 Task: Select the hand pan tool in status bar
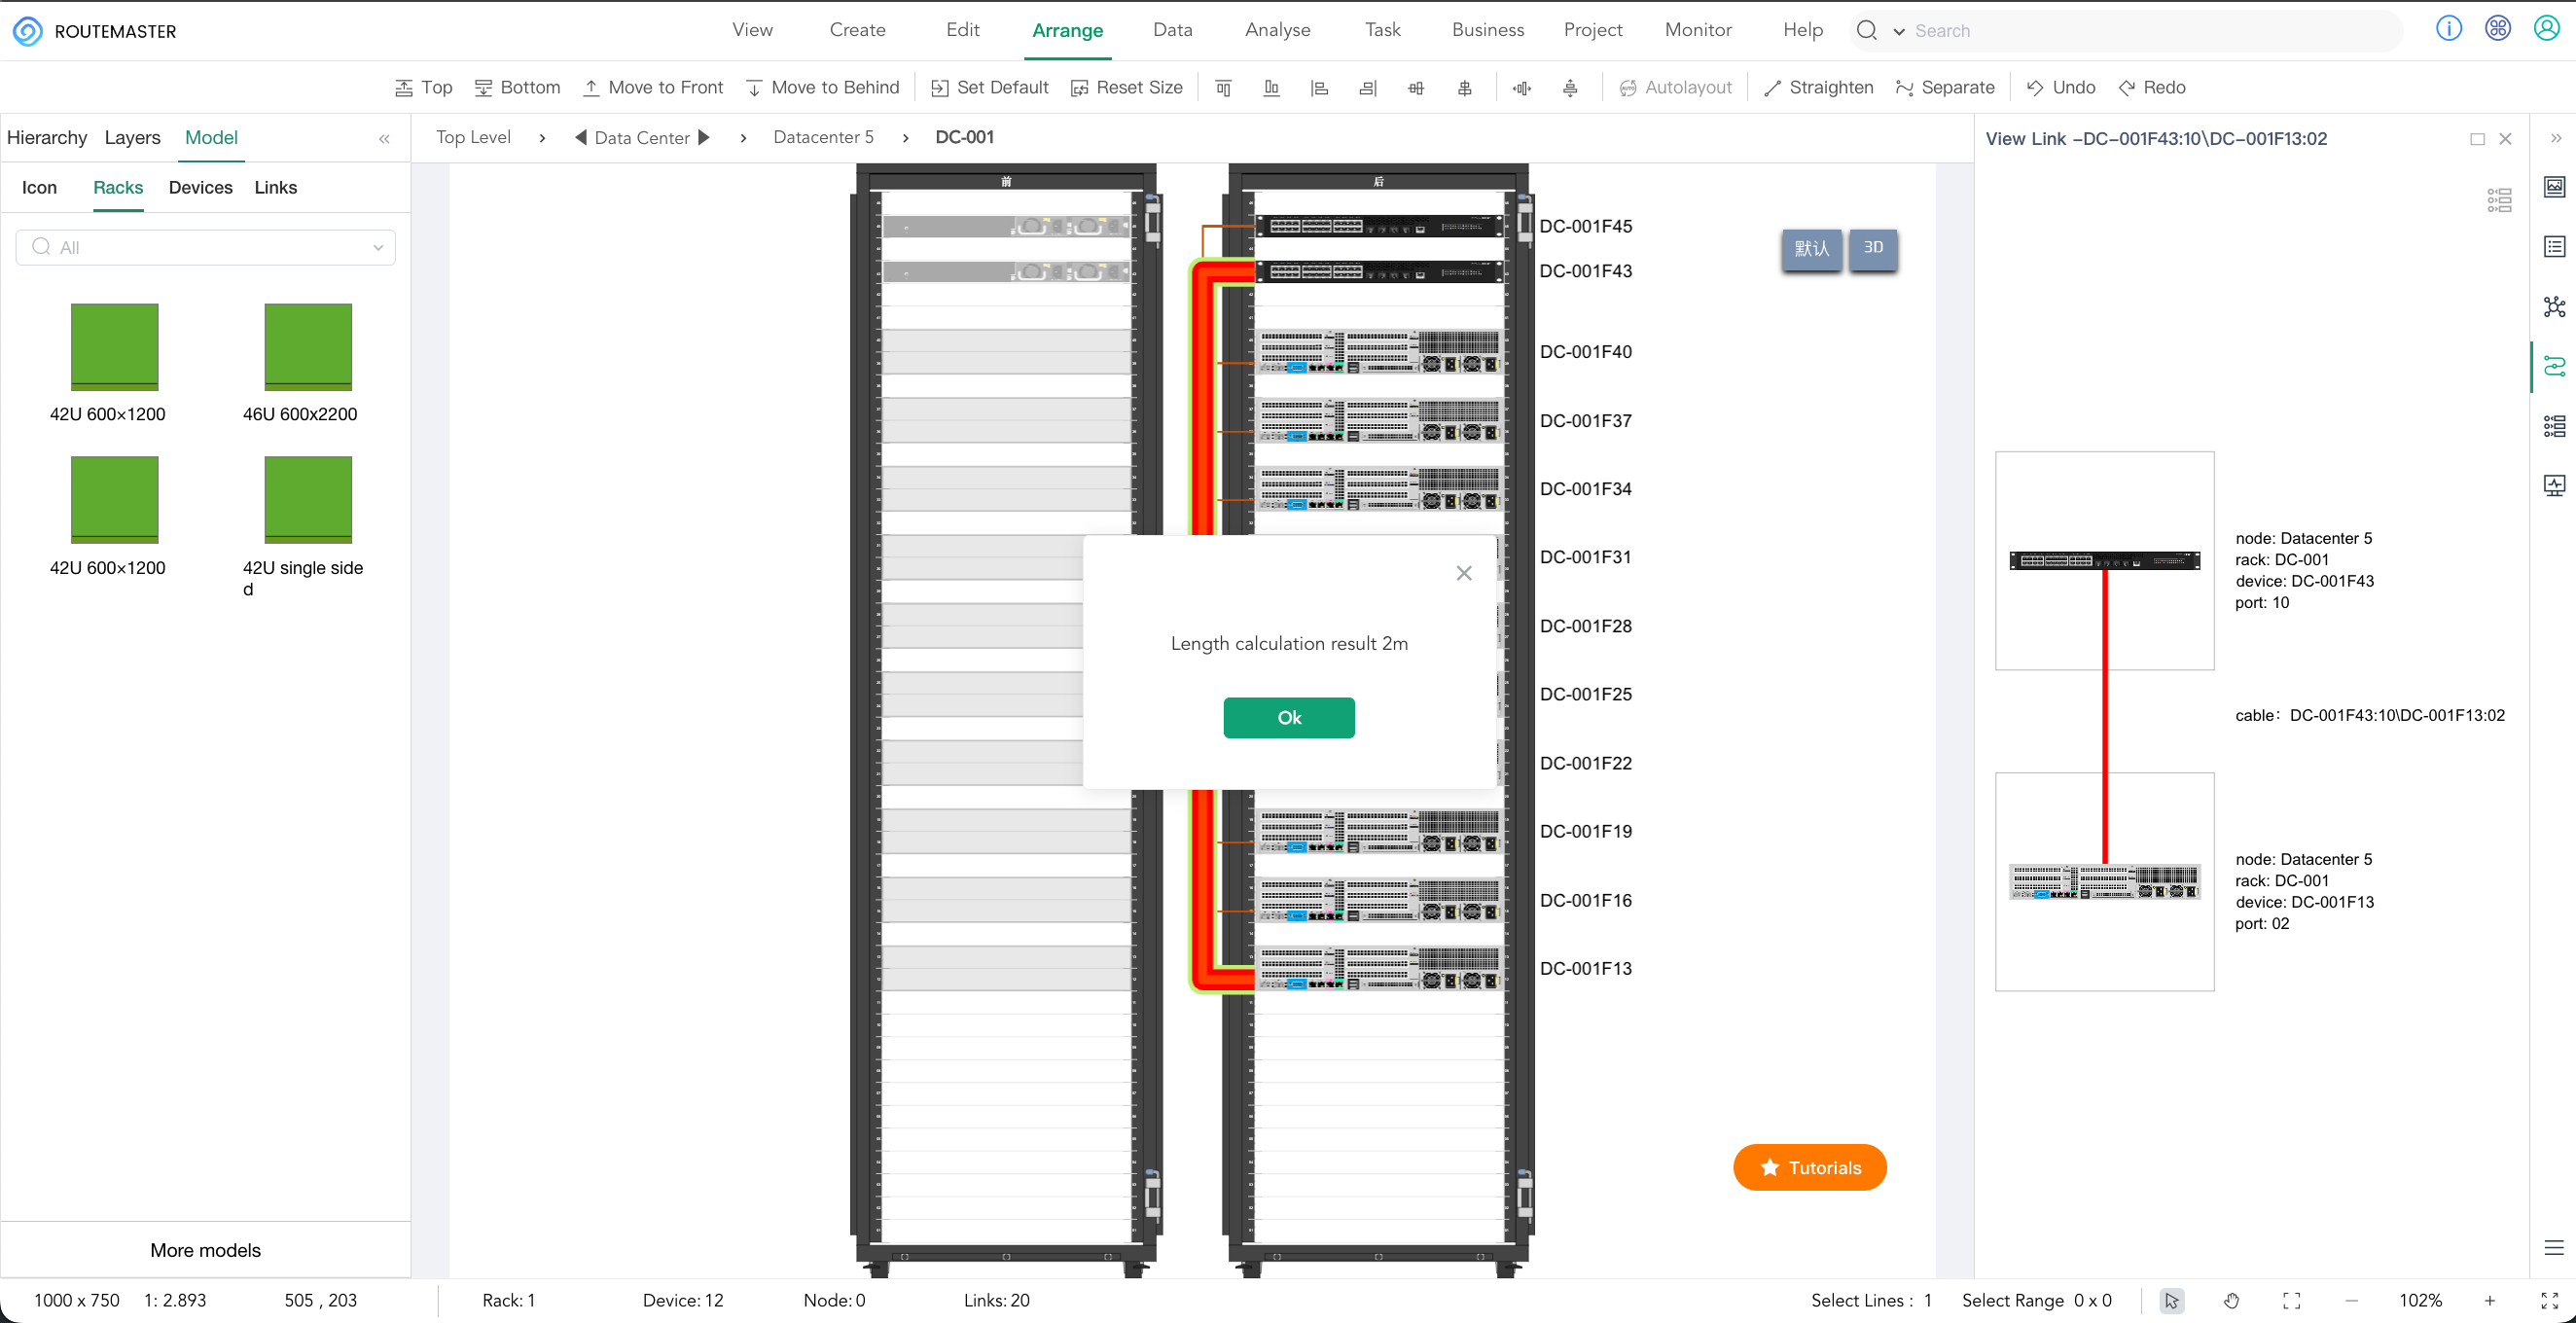[x=2231, y=1300]
